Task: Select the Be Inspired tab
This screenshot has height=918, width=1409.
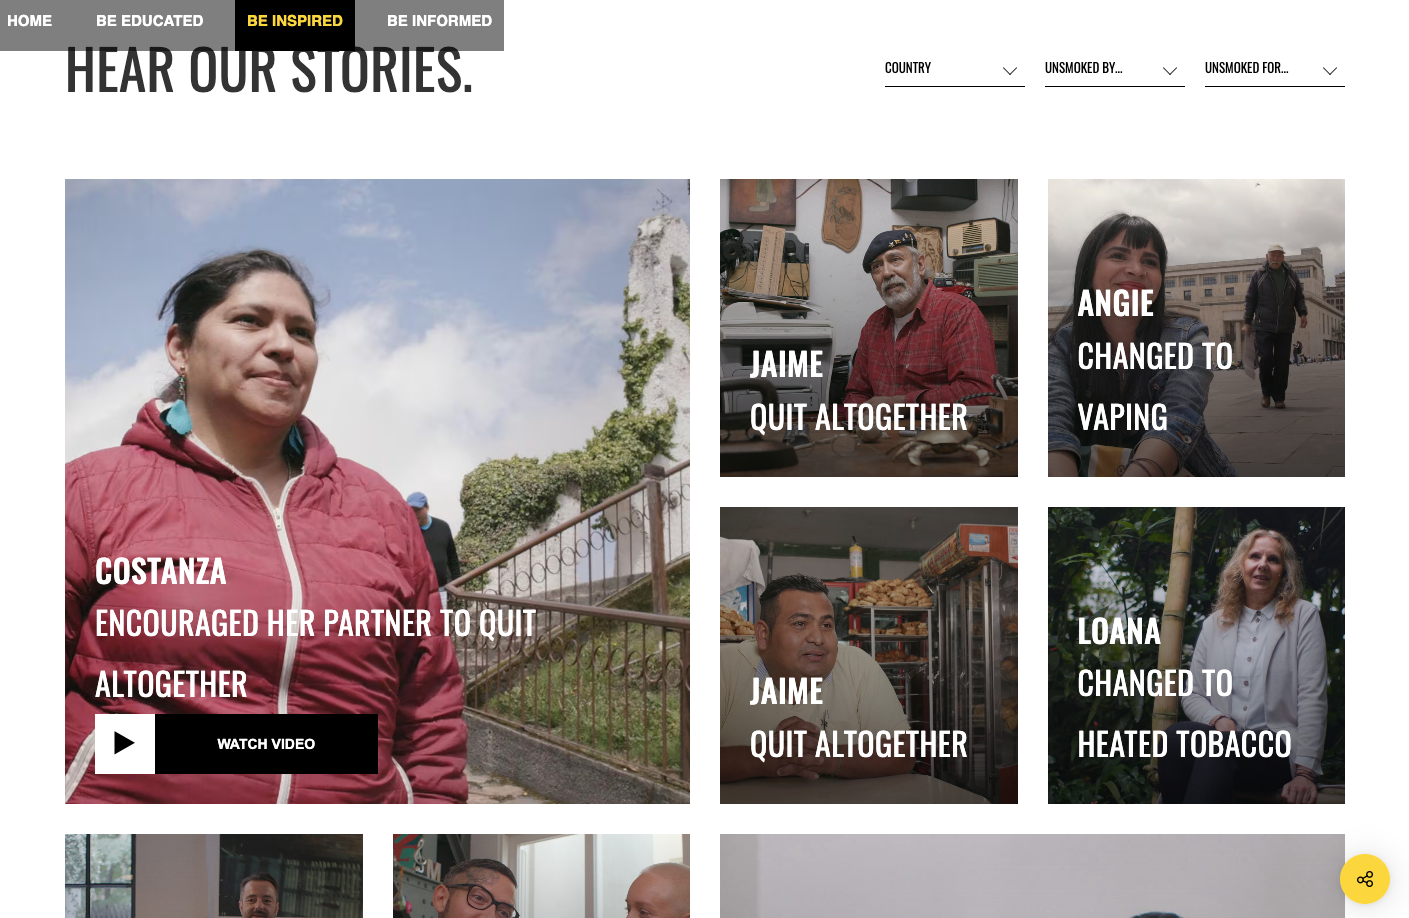Action: pos(295,21)
